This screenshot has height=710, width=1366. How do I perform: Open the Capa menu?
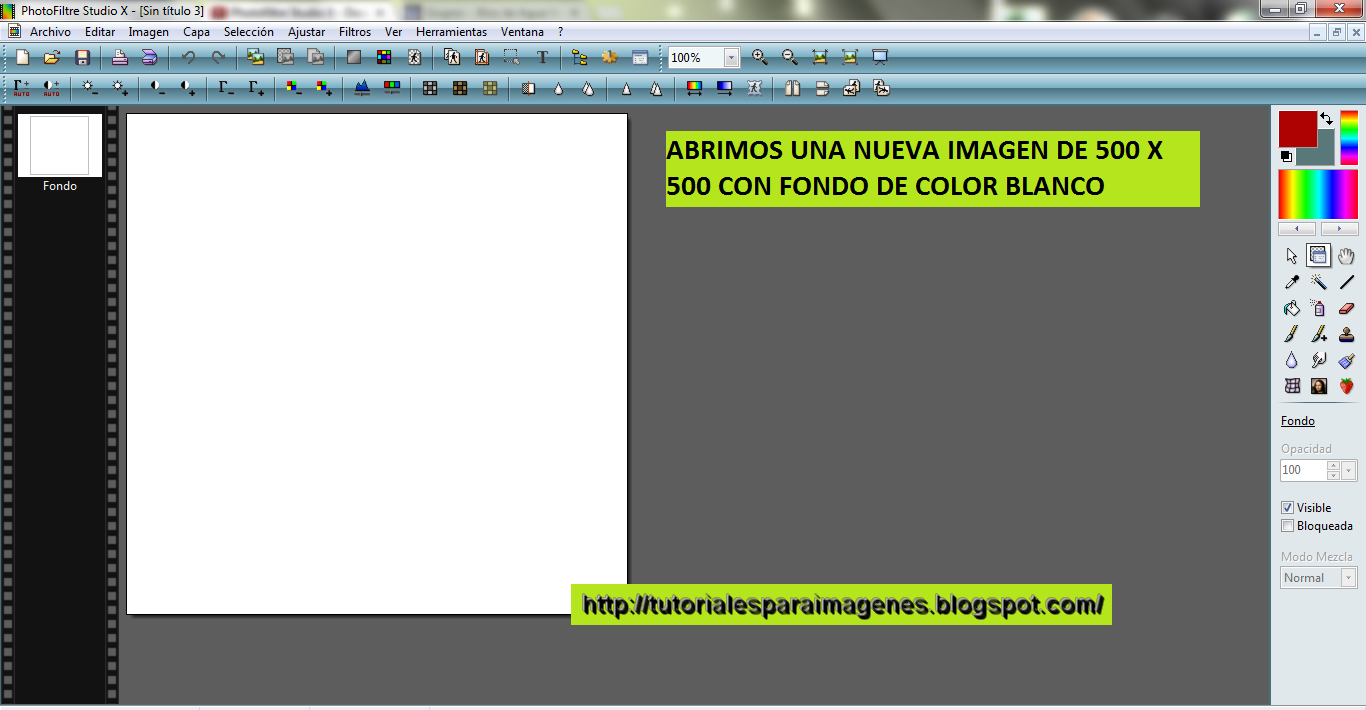[x=196, y=31]
